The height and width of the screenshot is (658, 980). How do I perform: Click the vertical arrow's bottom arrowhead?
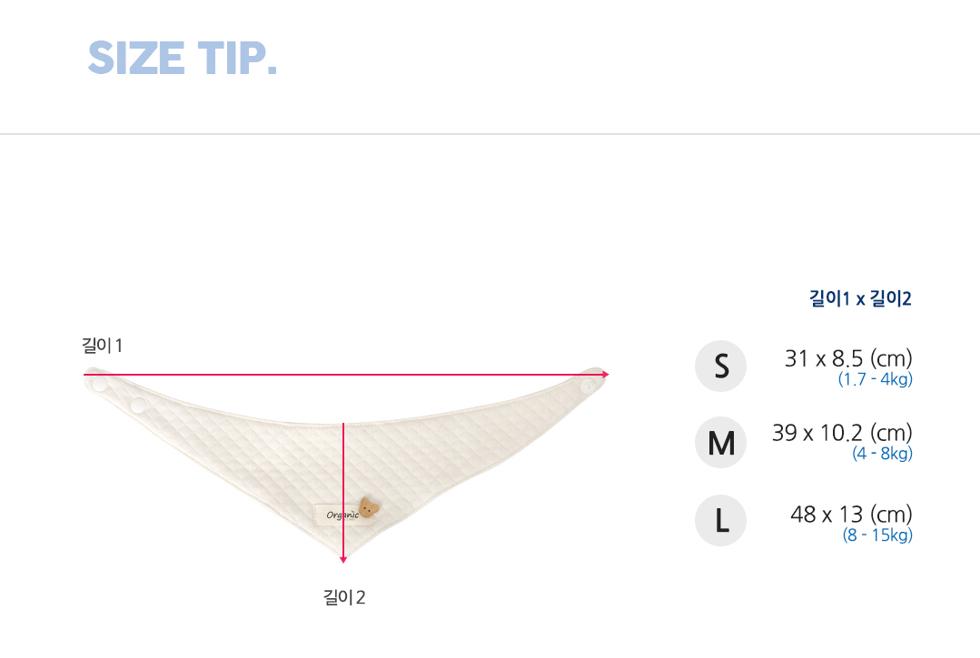coord(343,559)
